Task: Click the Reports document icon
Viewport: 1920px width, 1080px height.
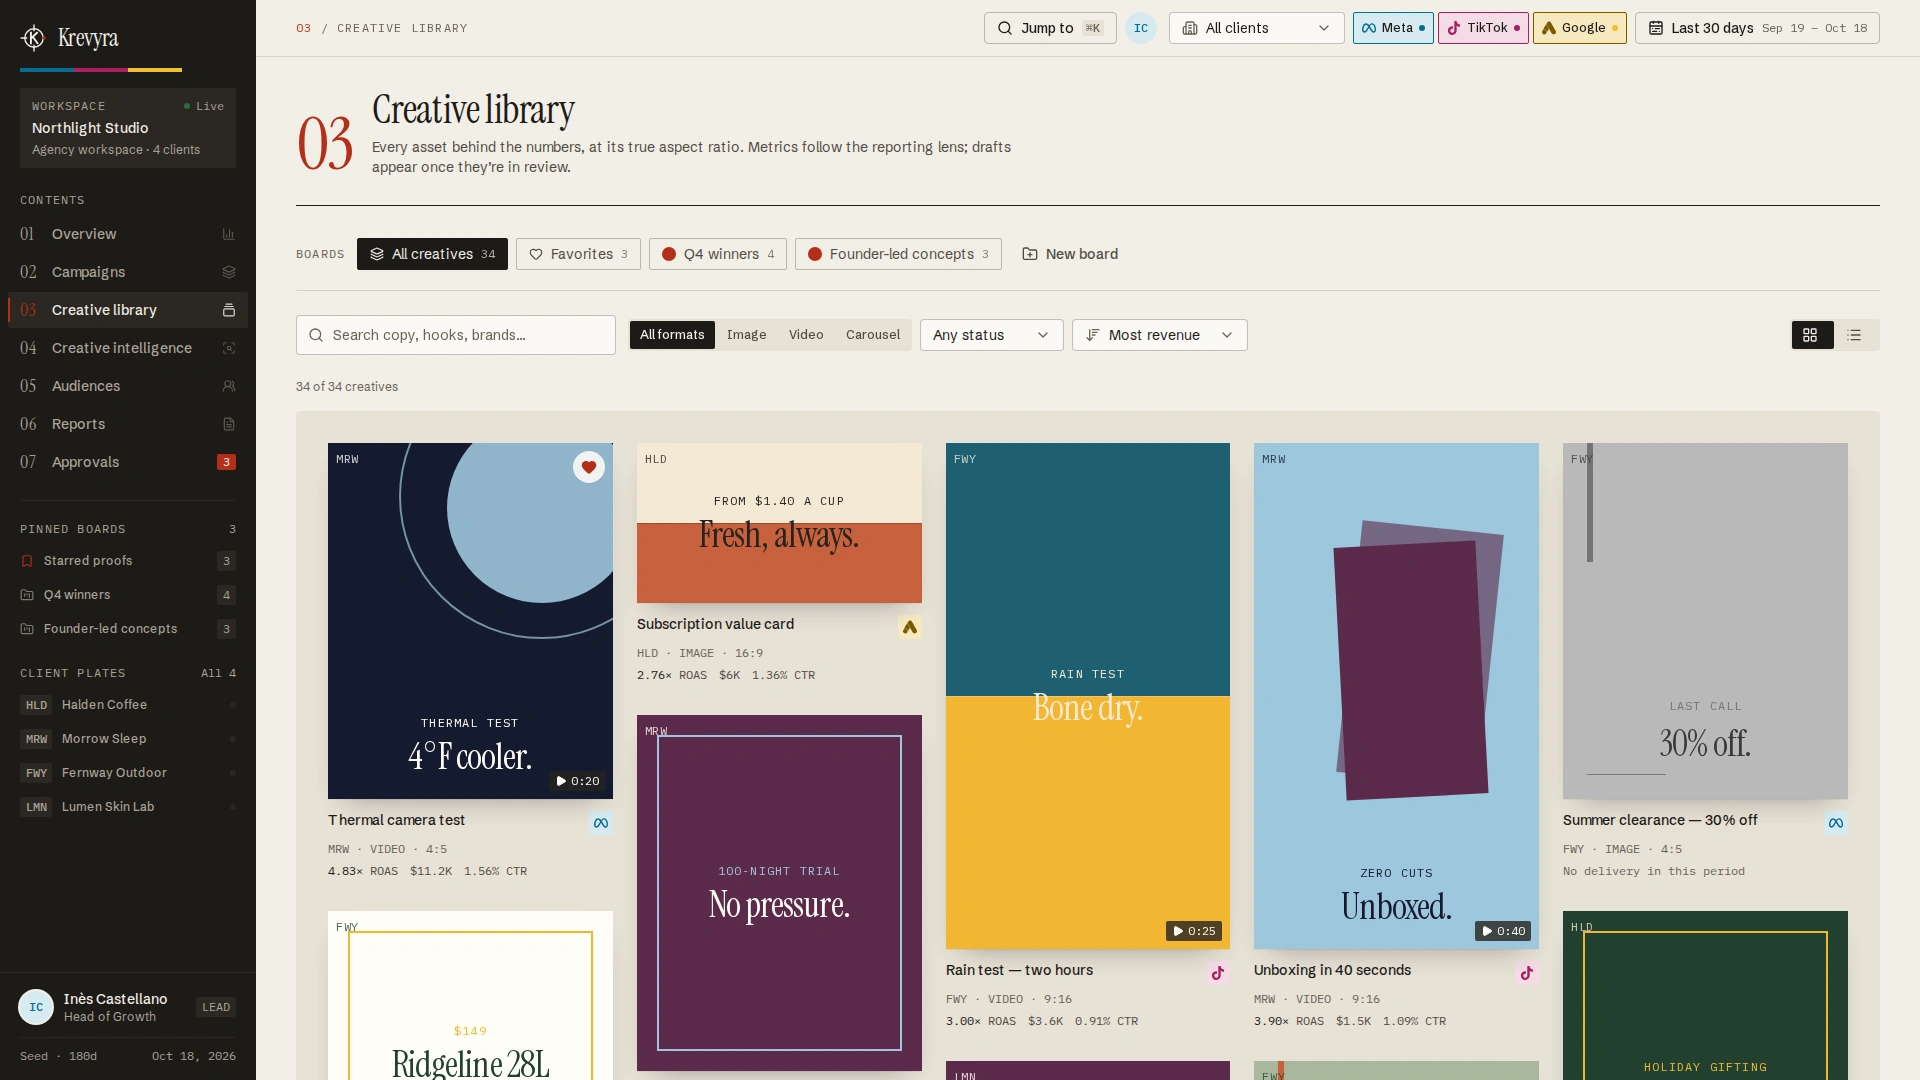Action: (228, 424)
